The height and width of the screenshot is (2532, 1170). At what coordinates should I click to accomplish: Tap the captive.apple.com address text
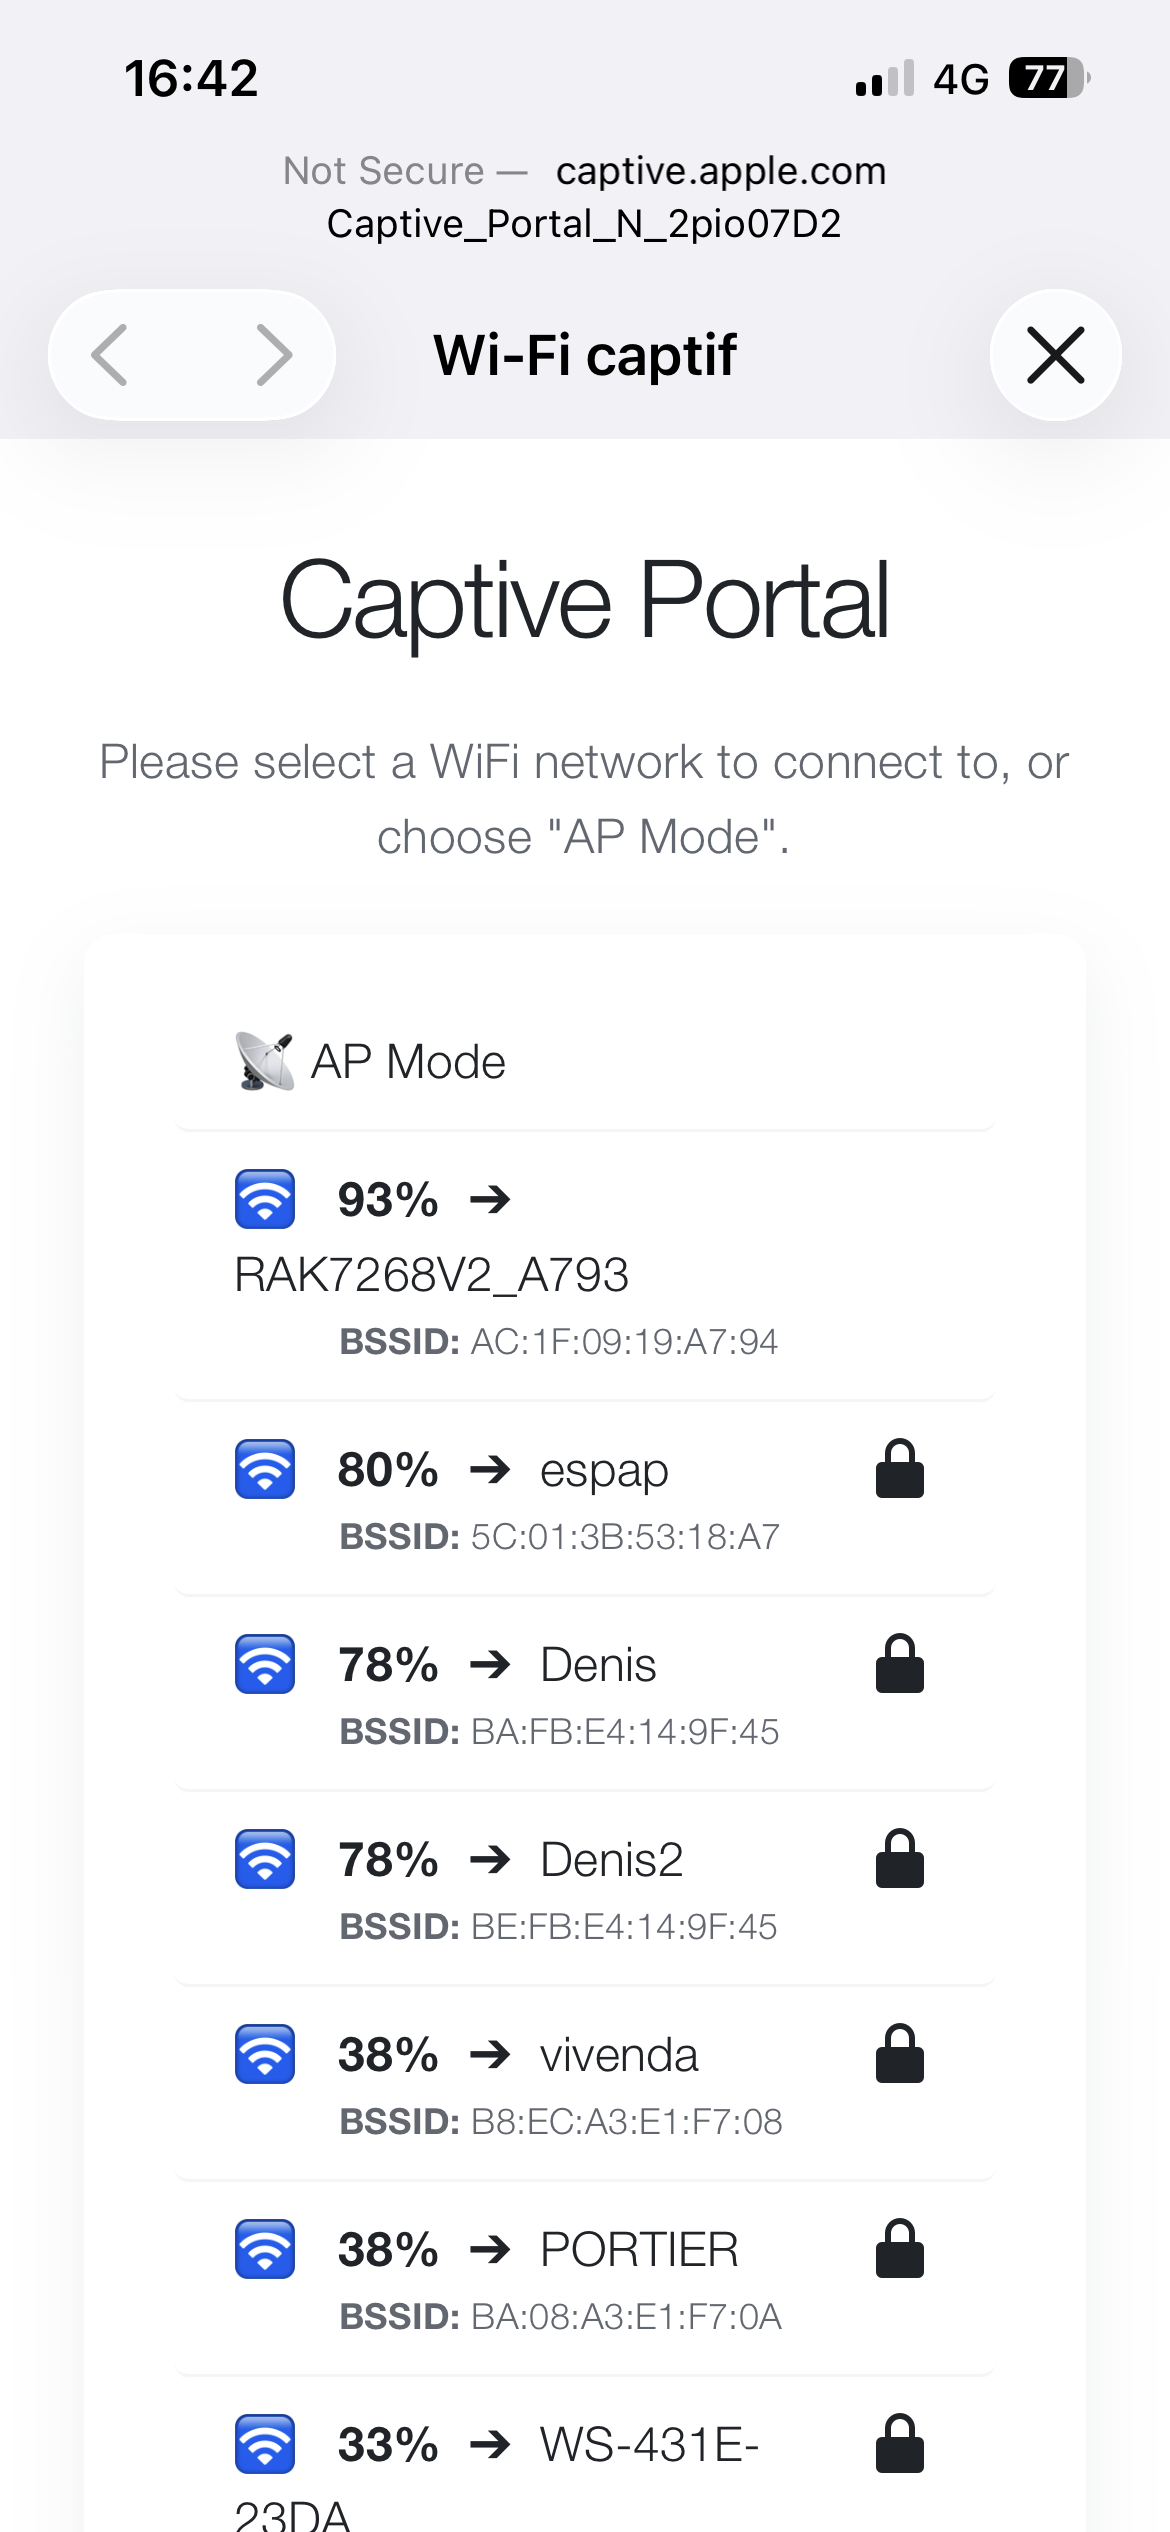tap(720, 171)
